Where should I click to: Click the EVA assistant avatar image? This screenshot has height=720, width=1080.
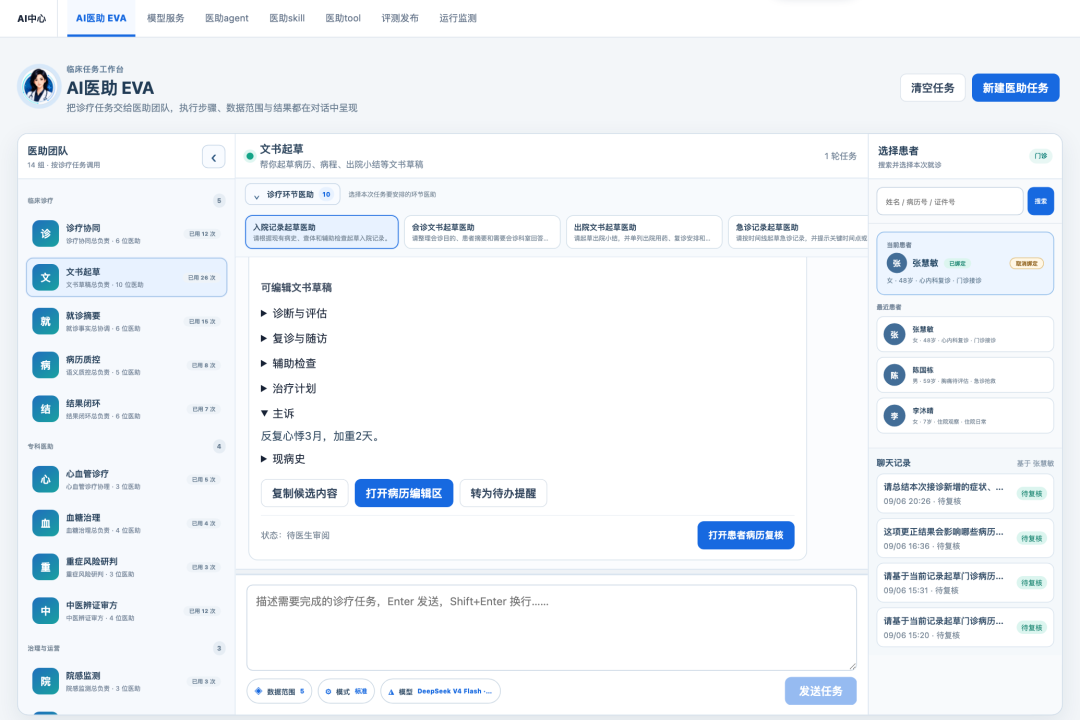coord(39,86)
